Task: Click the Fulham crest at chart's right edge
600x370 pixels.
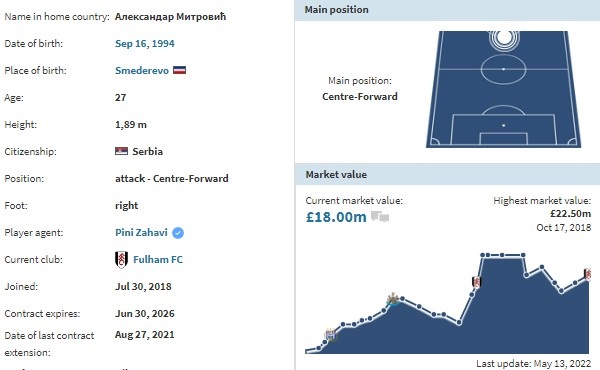Action: point(587,274)
